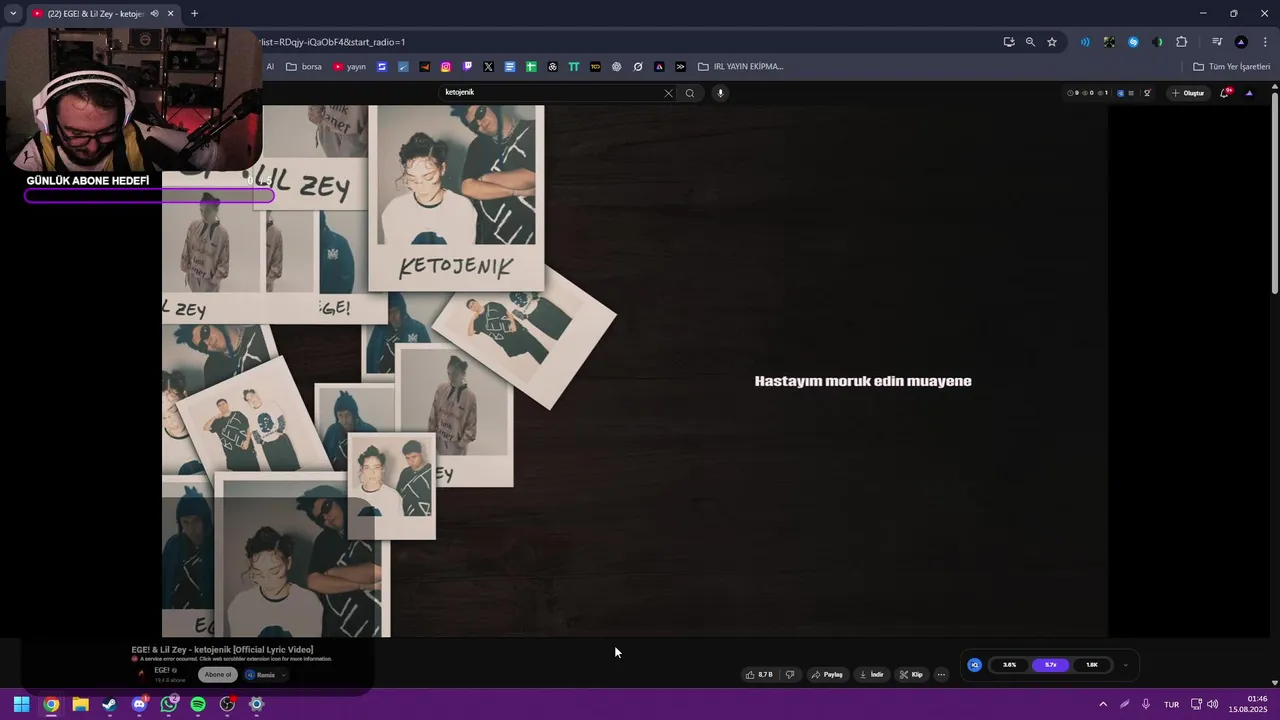Viewport: 1280px width, 720px height.
Task: Click the KETOJENIK polaroid in the video
Action: click(456, 198)
